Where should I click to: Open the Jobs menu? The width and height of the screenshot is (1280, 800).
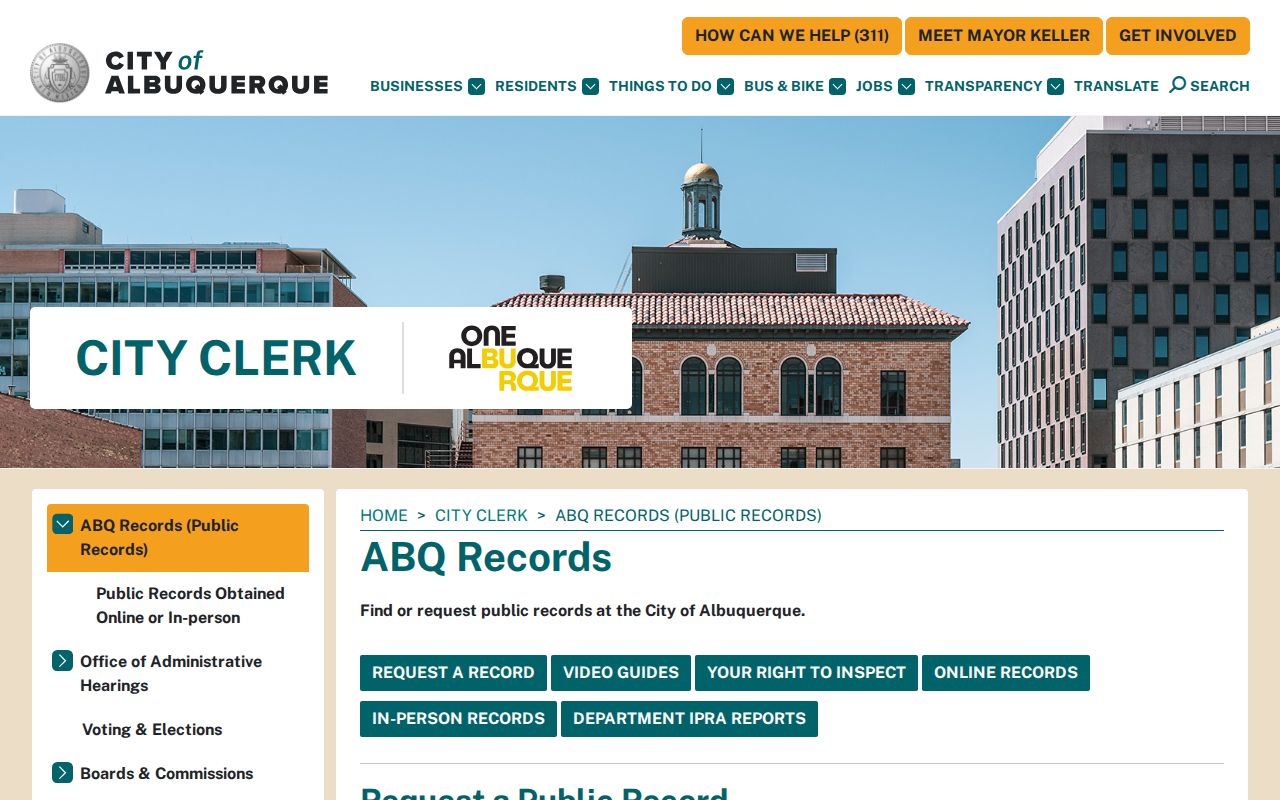[874, 86]
